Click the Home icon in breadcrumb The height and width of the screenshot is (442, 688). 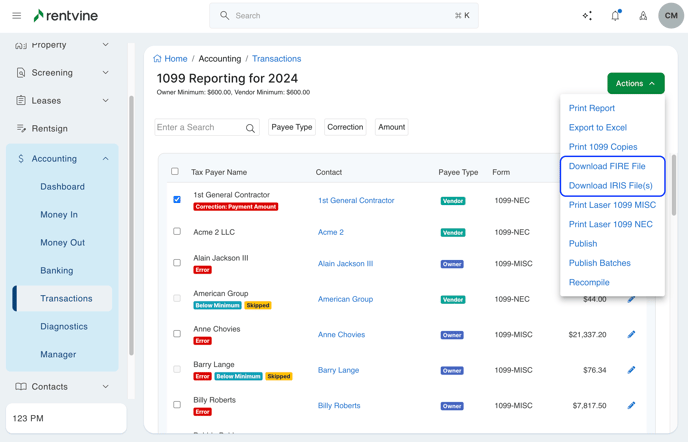(x=158, y=59)
